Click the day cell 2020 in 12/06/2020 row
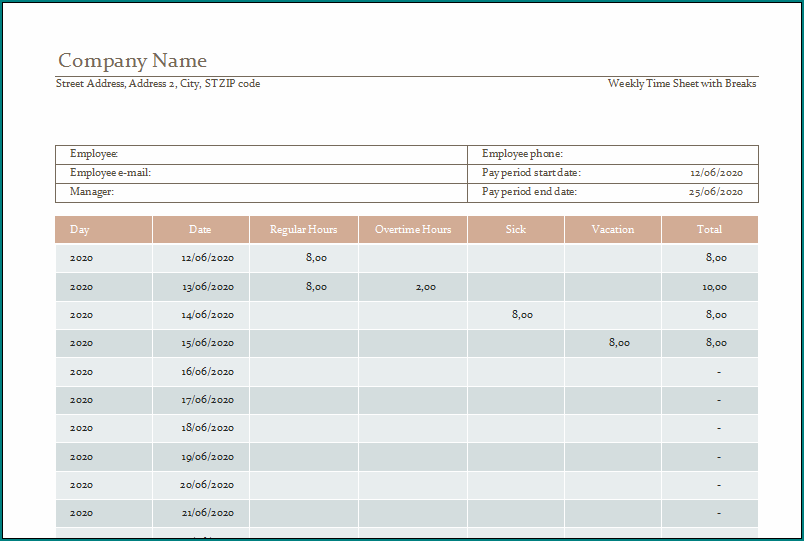804x541 pixels. 104,258
